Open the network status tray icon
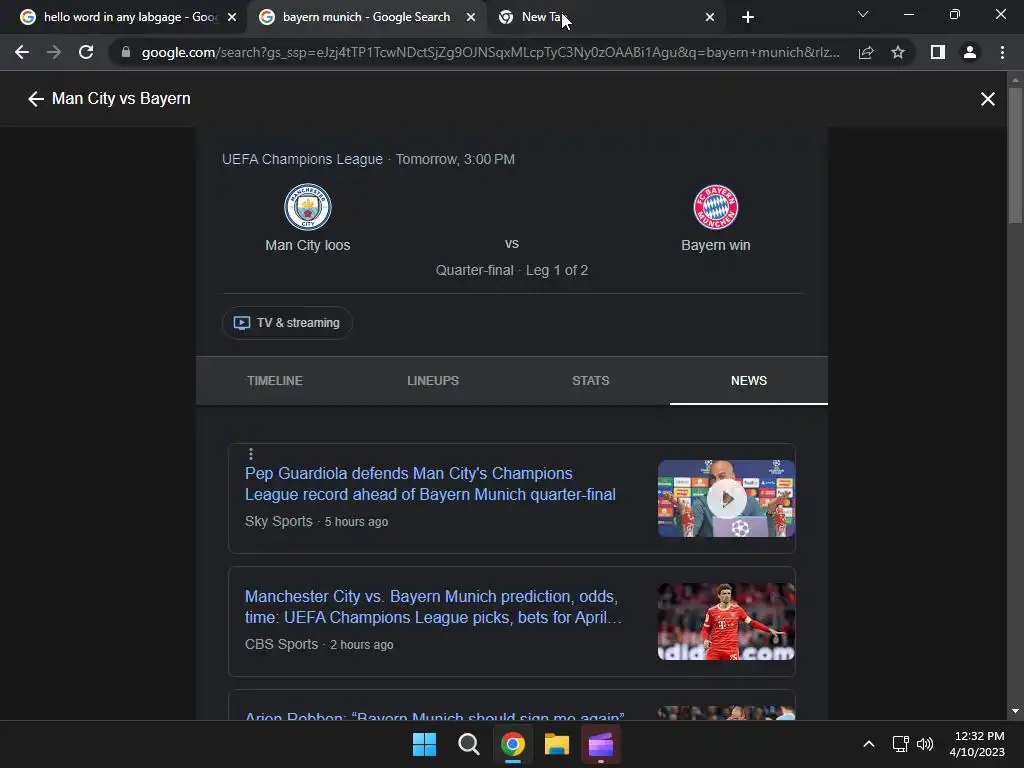1024x768 pixels. click(901, 744)
